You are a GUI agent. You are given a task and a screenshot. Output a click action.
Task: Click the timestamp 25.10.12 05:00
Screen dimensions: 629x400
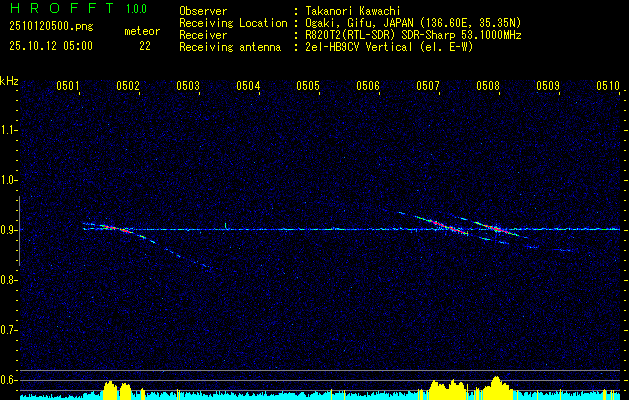point(51,46)
